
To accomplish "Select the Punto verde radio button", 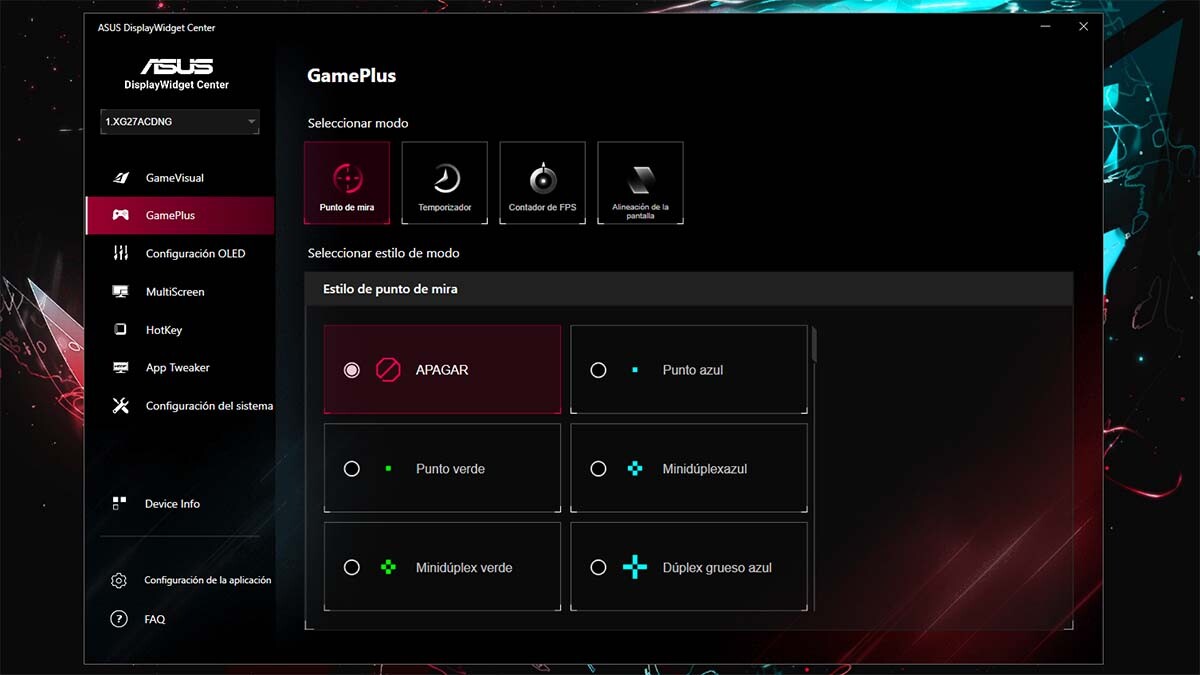I will click(x=351, y=468).
